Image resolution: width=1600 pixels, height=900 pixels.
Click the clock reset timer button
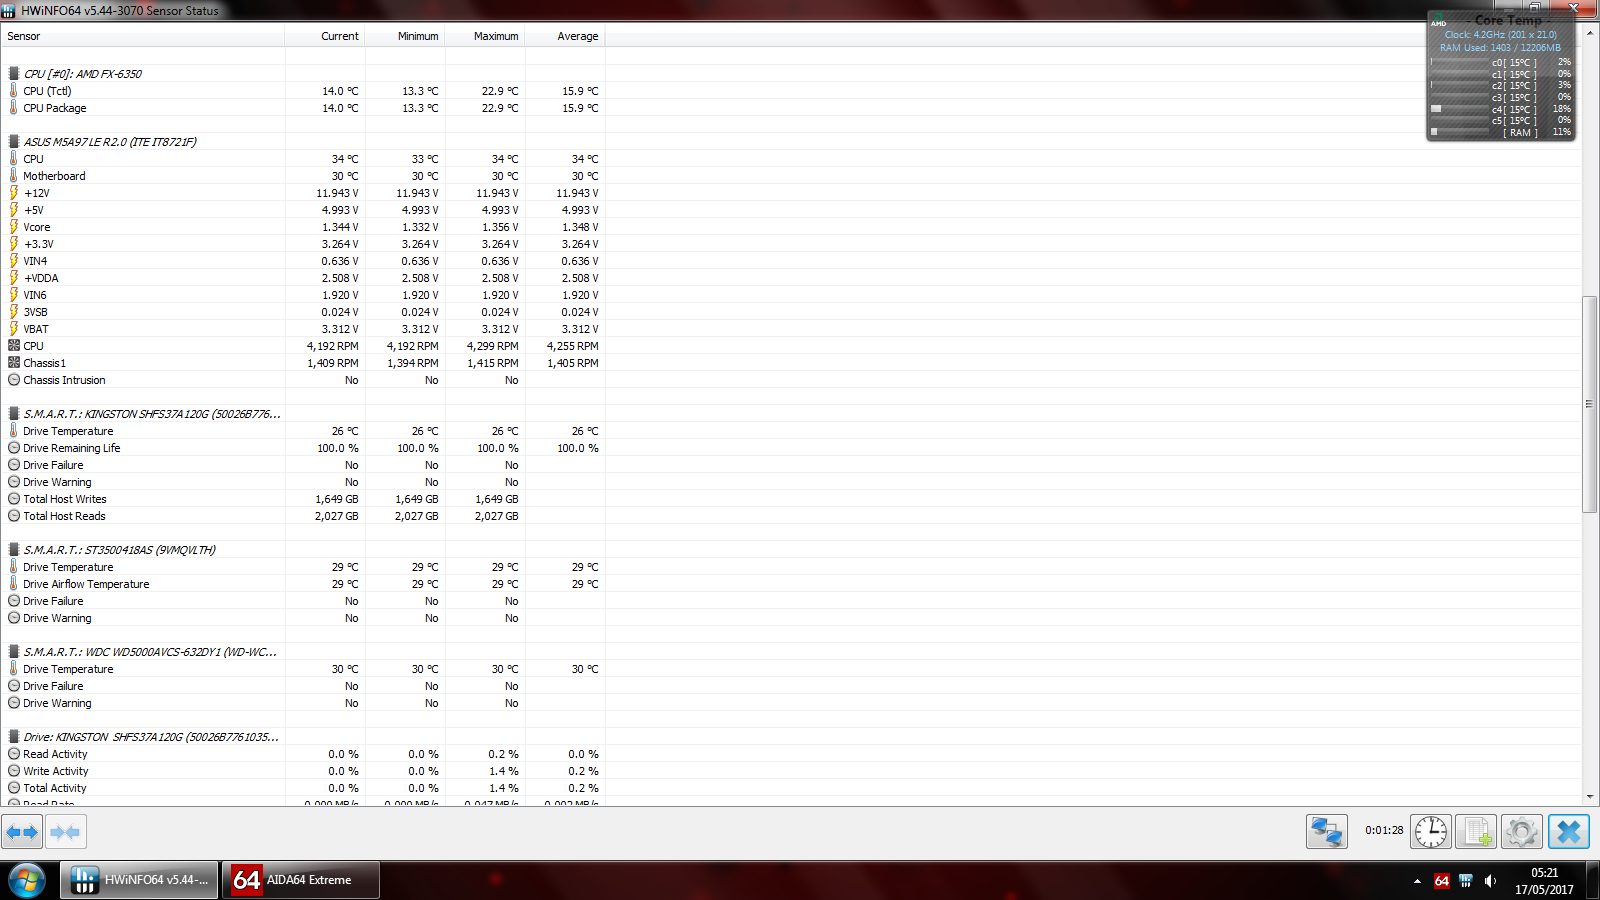coord(1431,831)
